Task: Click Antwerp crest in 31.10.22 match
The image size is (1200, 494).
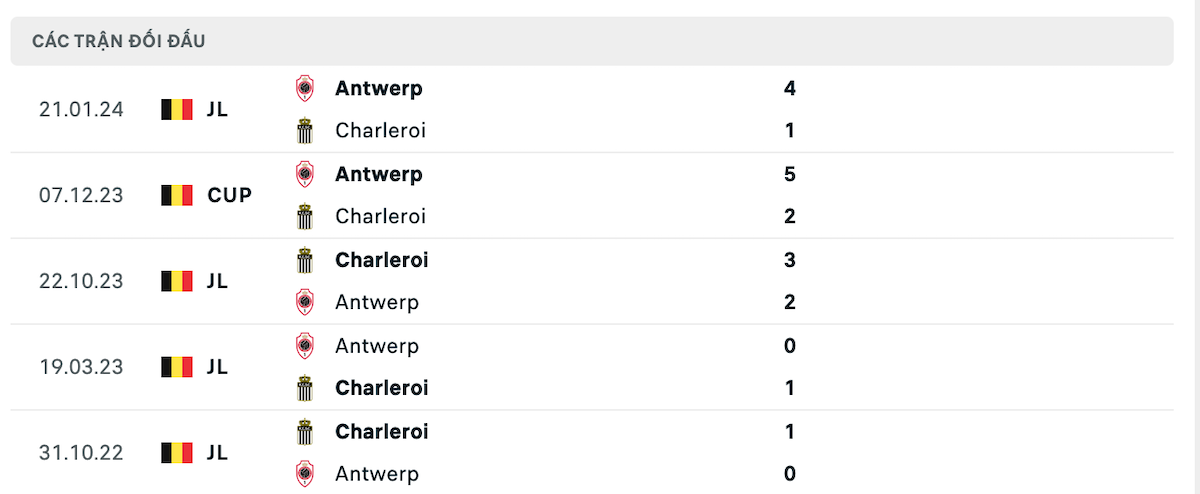Action: (x=304, y=474)
